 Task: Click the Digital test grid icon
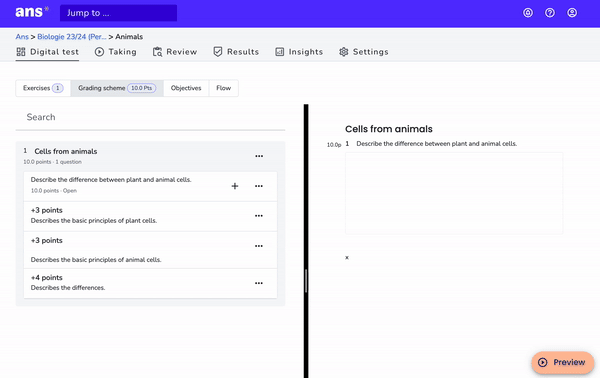point(21,52)
